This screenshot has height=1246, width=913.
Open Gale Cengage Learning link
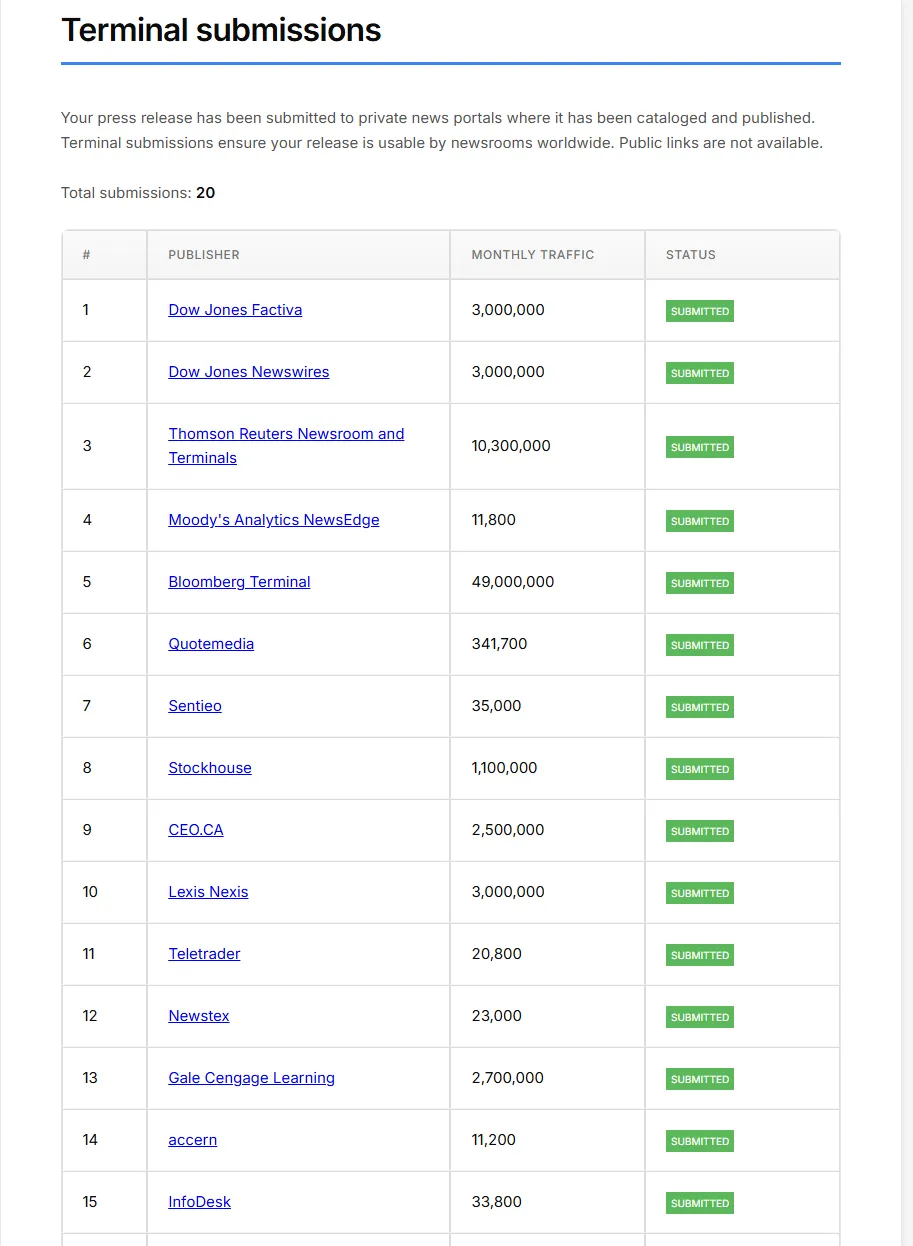click(251, 1078)
